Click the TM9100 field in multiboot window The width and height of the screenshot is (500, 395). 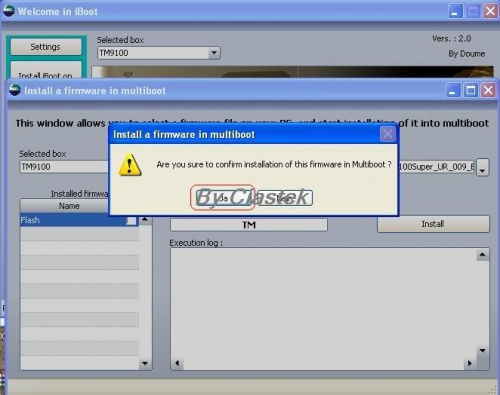[x=64, y=167]
